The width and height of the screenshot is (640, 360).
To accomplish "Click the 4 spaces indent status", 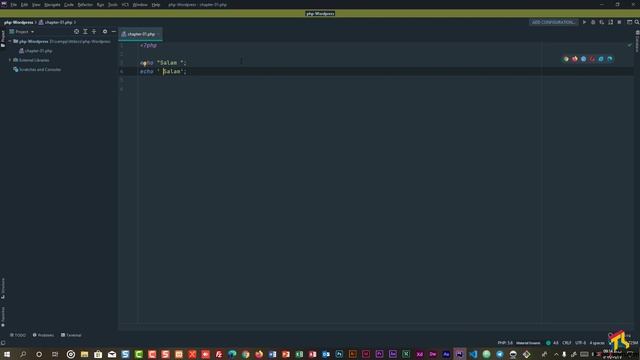I will (x=596, y=343).
